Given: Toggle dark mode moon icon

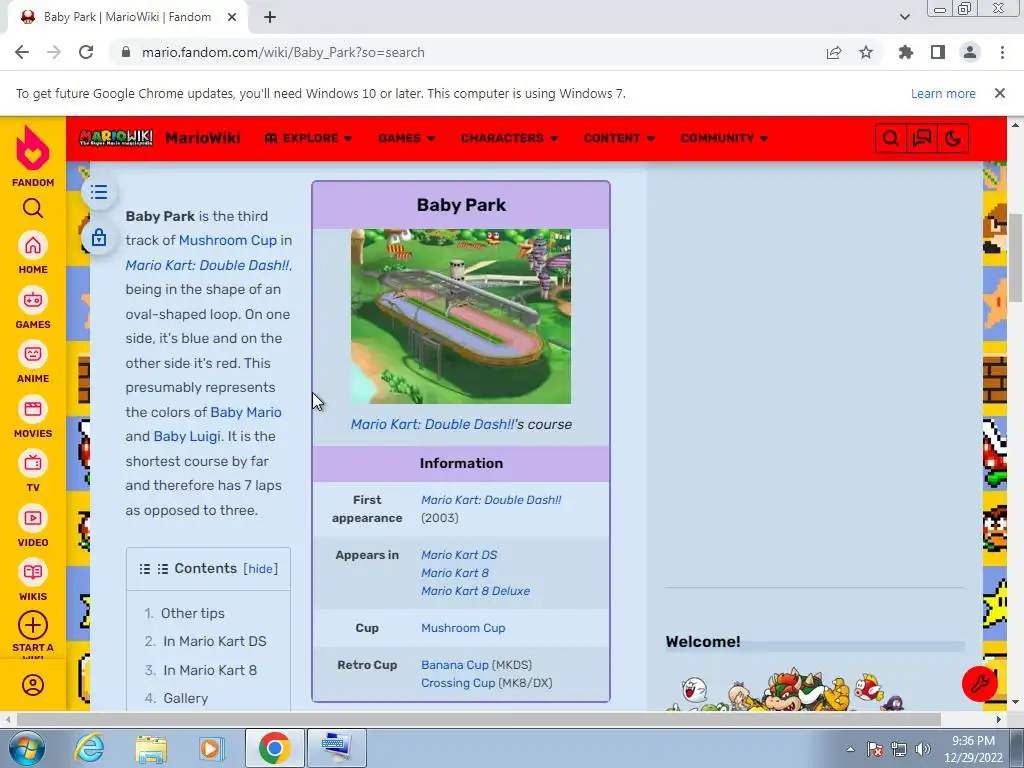Looking at the screenshot, I should coord(953,138).
